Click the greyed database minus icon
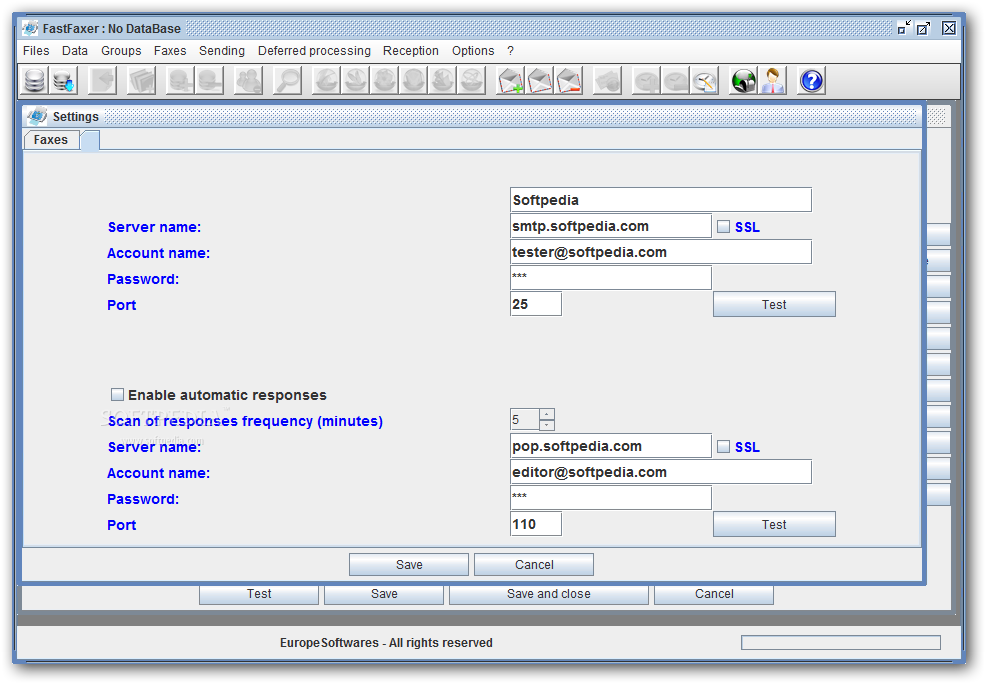 209,81
